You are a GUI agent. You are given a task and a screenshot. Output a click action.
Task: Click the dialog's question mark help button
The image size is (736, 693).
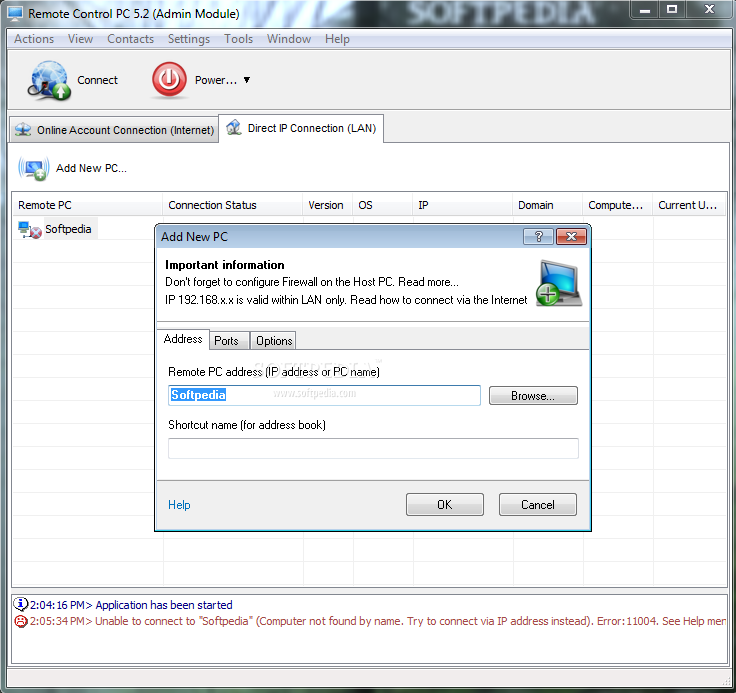tap(538, 237)
